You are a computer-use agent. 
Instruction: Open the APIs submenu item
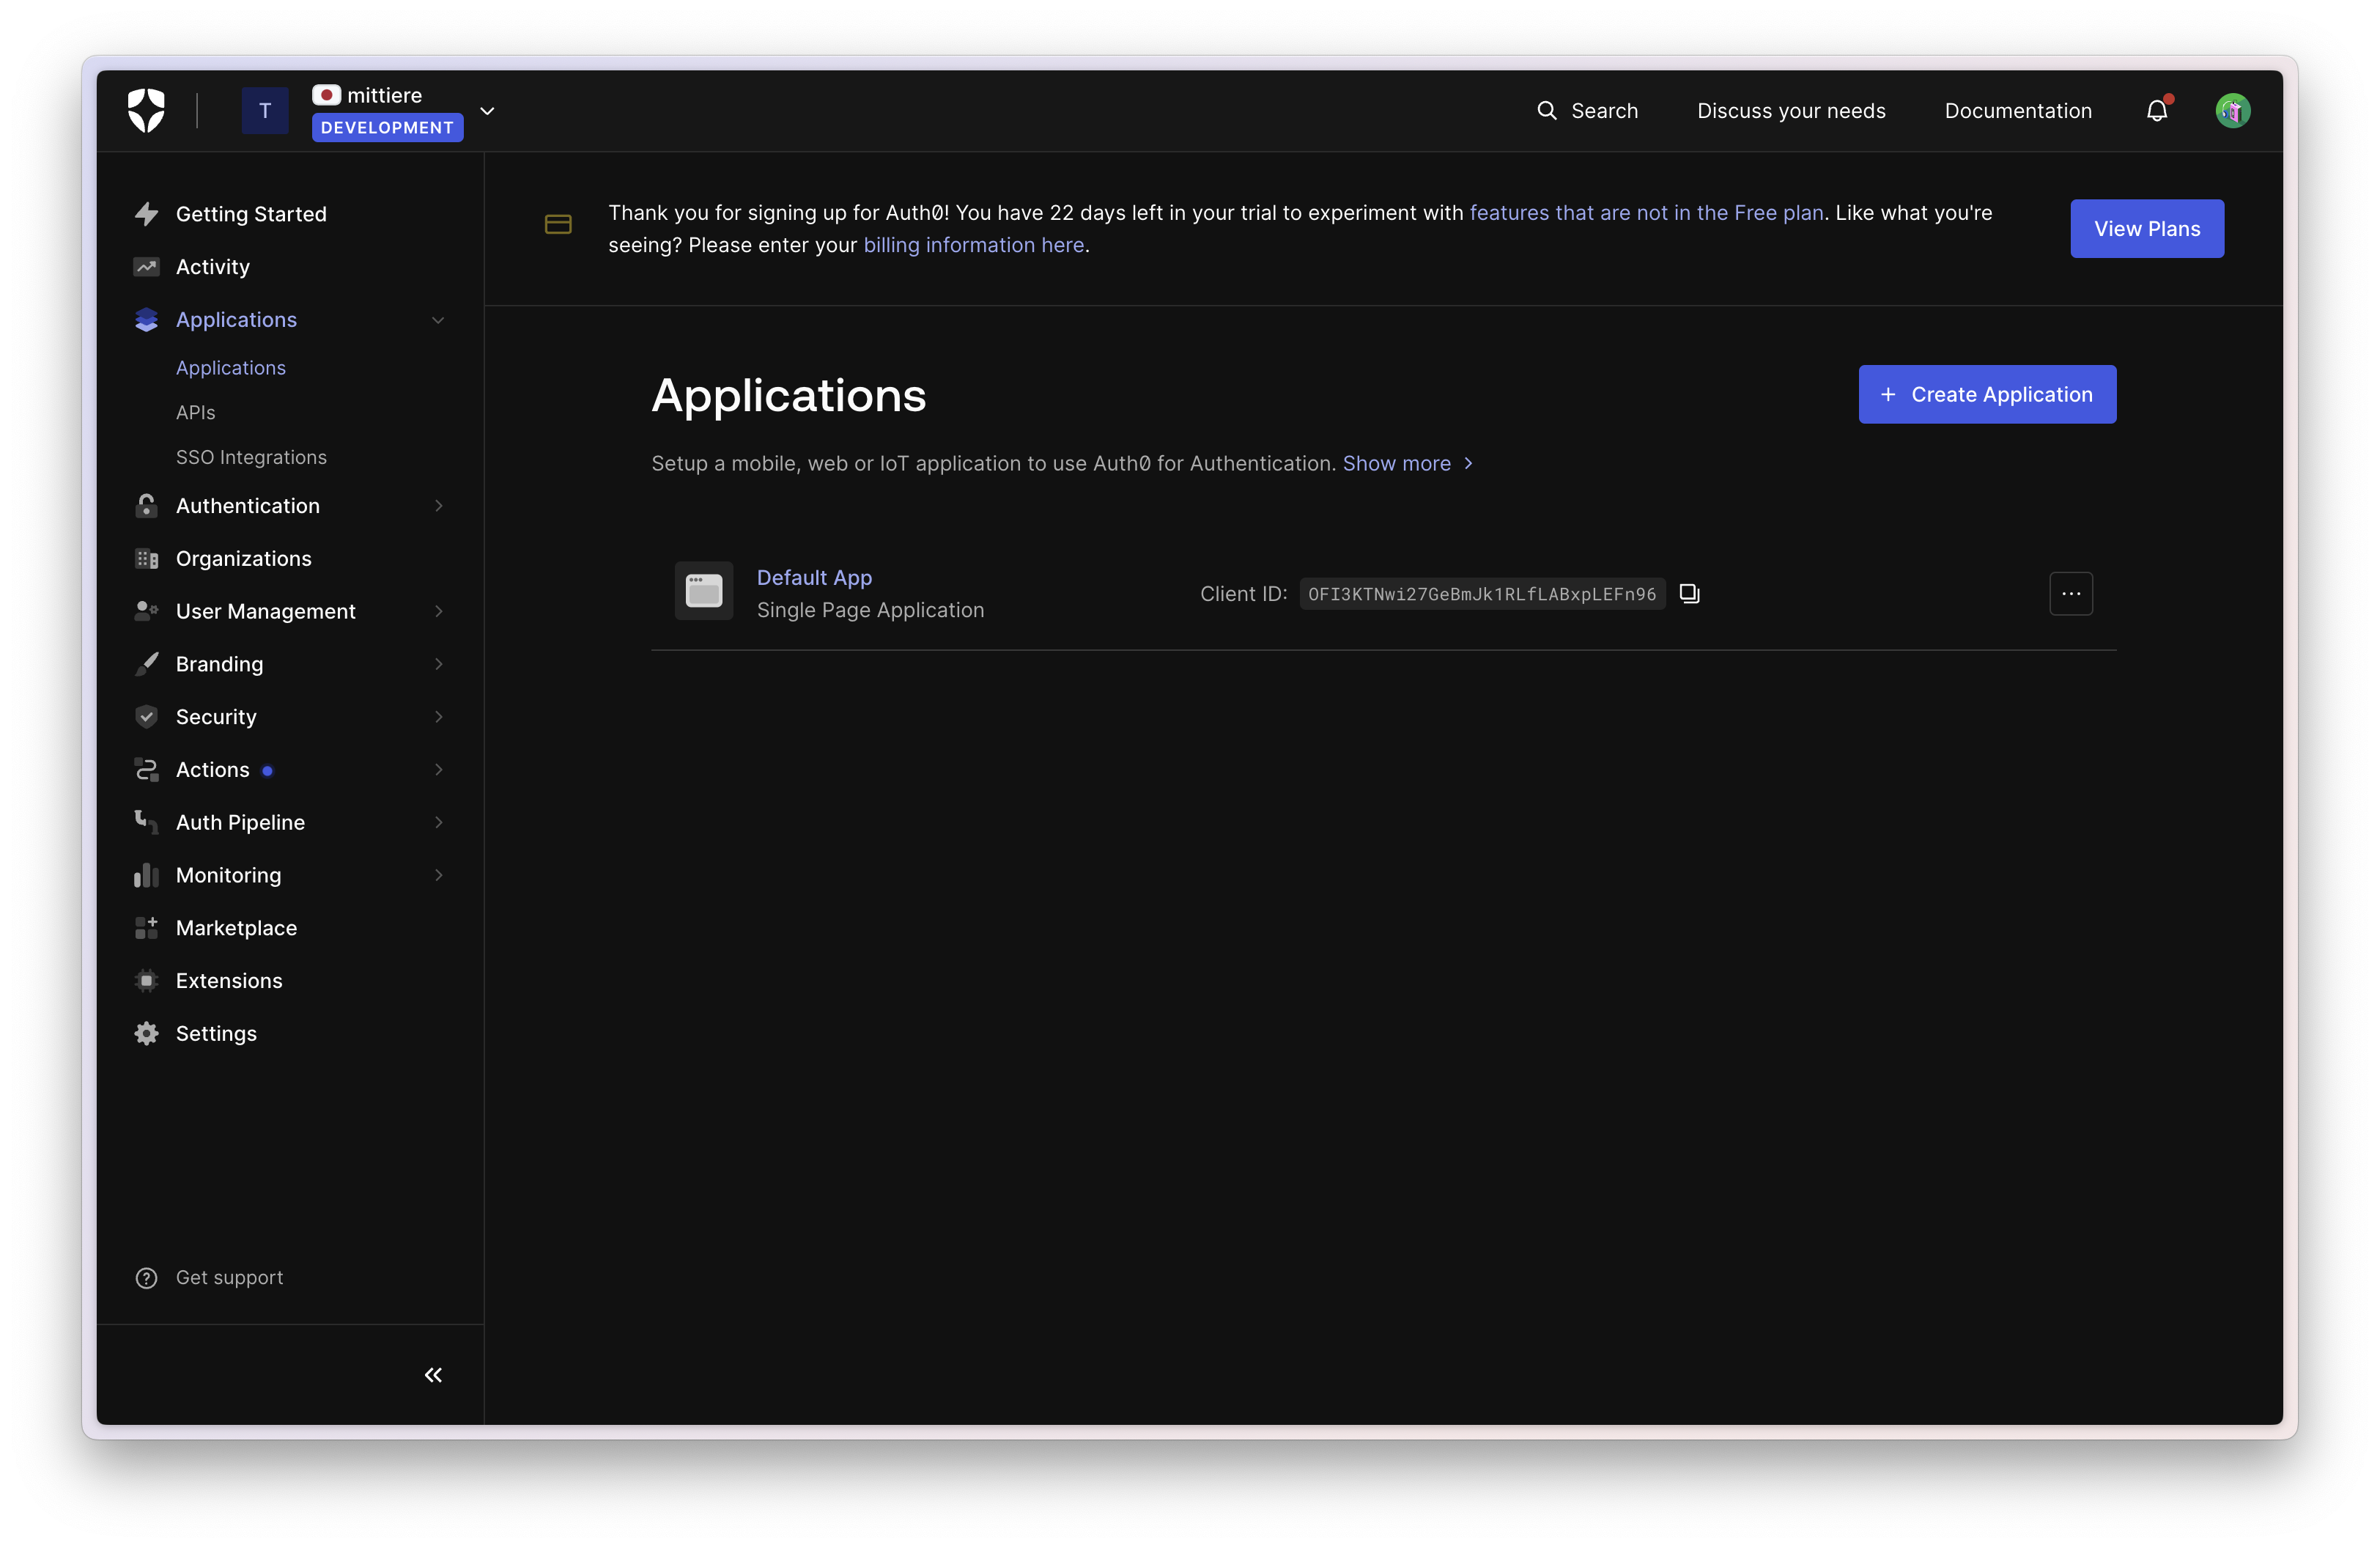[196, 412]
